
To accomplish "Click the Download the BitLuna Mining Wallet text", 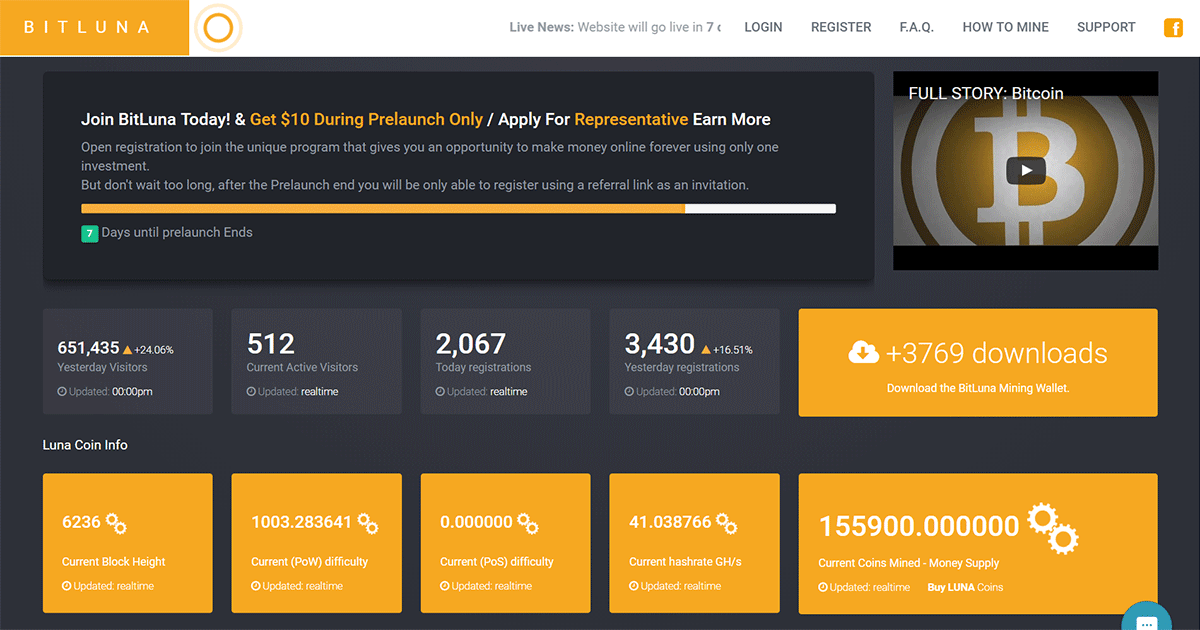I will (x=978, y=388).
